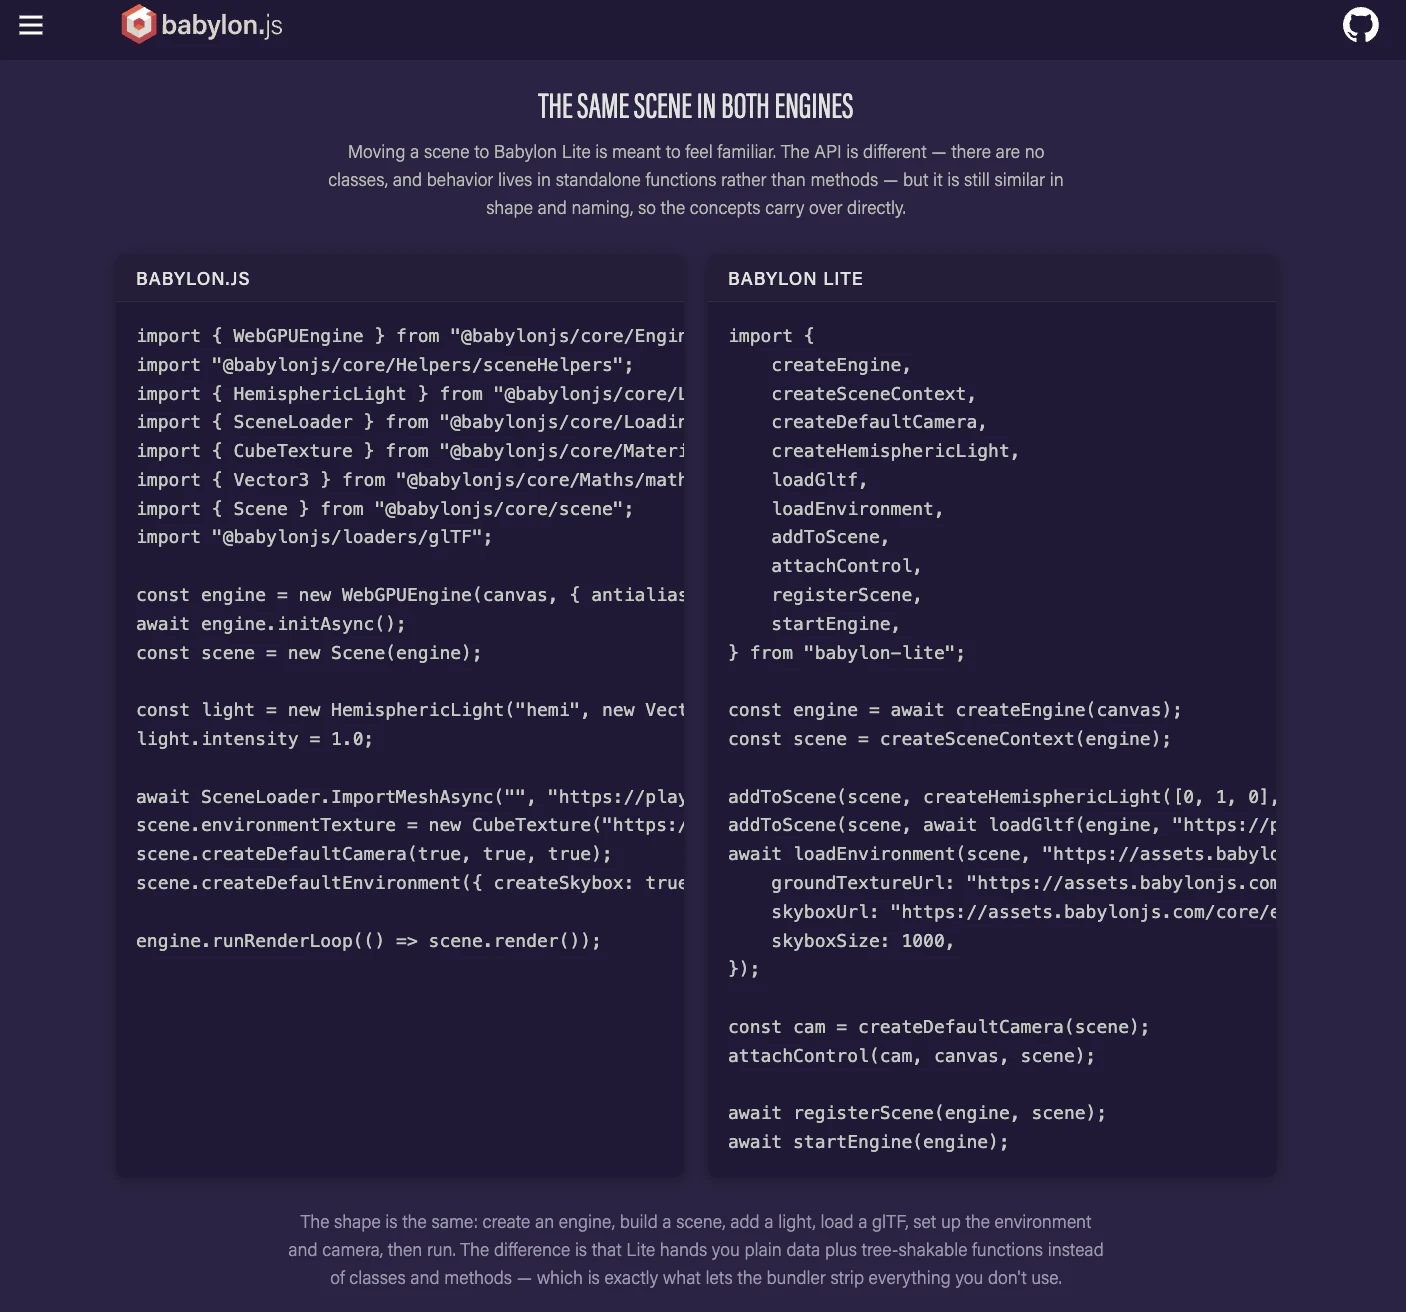Click "createEngine," in the Babylon Lite import list
The width and height of the screenshot is (1406, 1312).
(x=841, y=365)
